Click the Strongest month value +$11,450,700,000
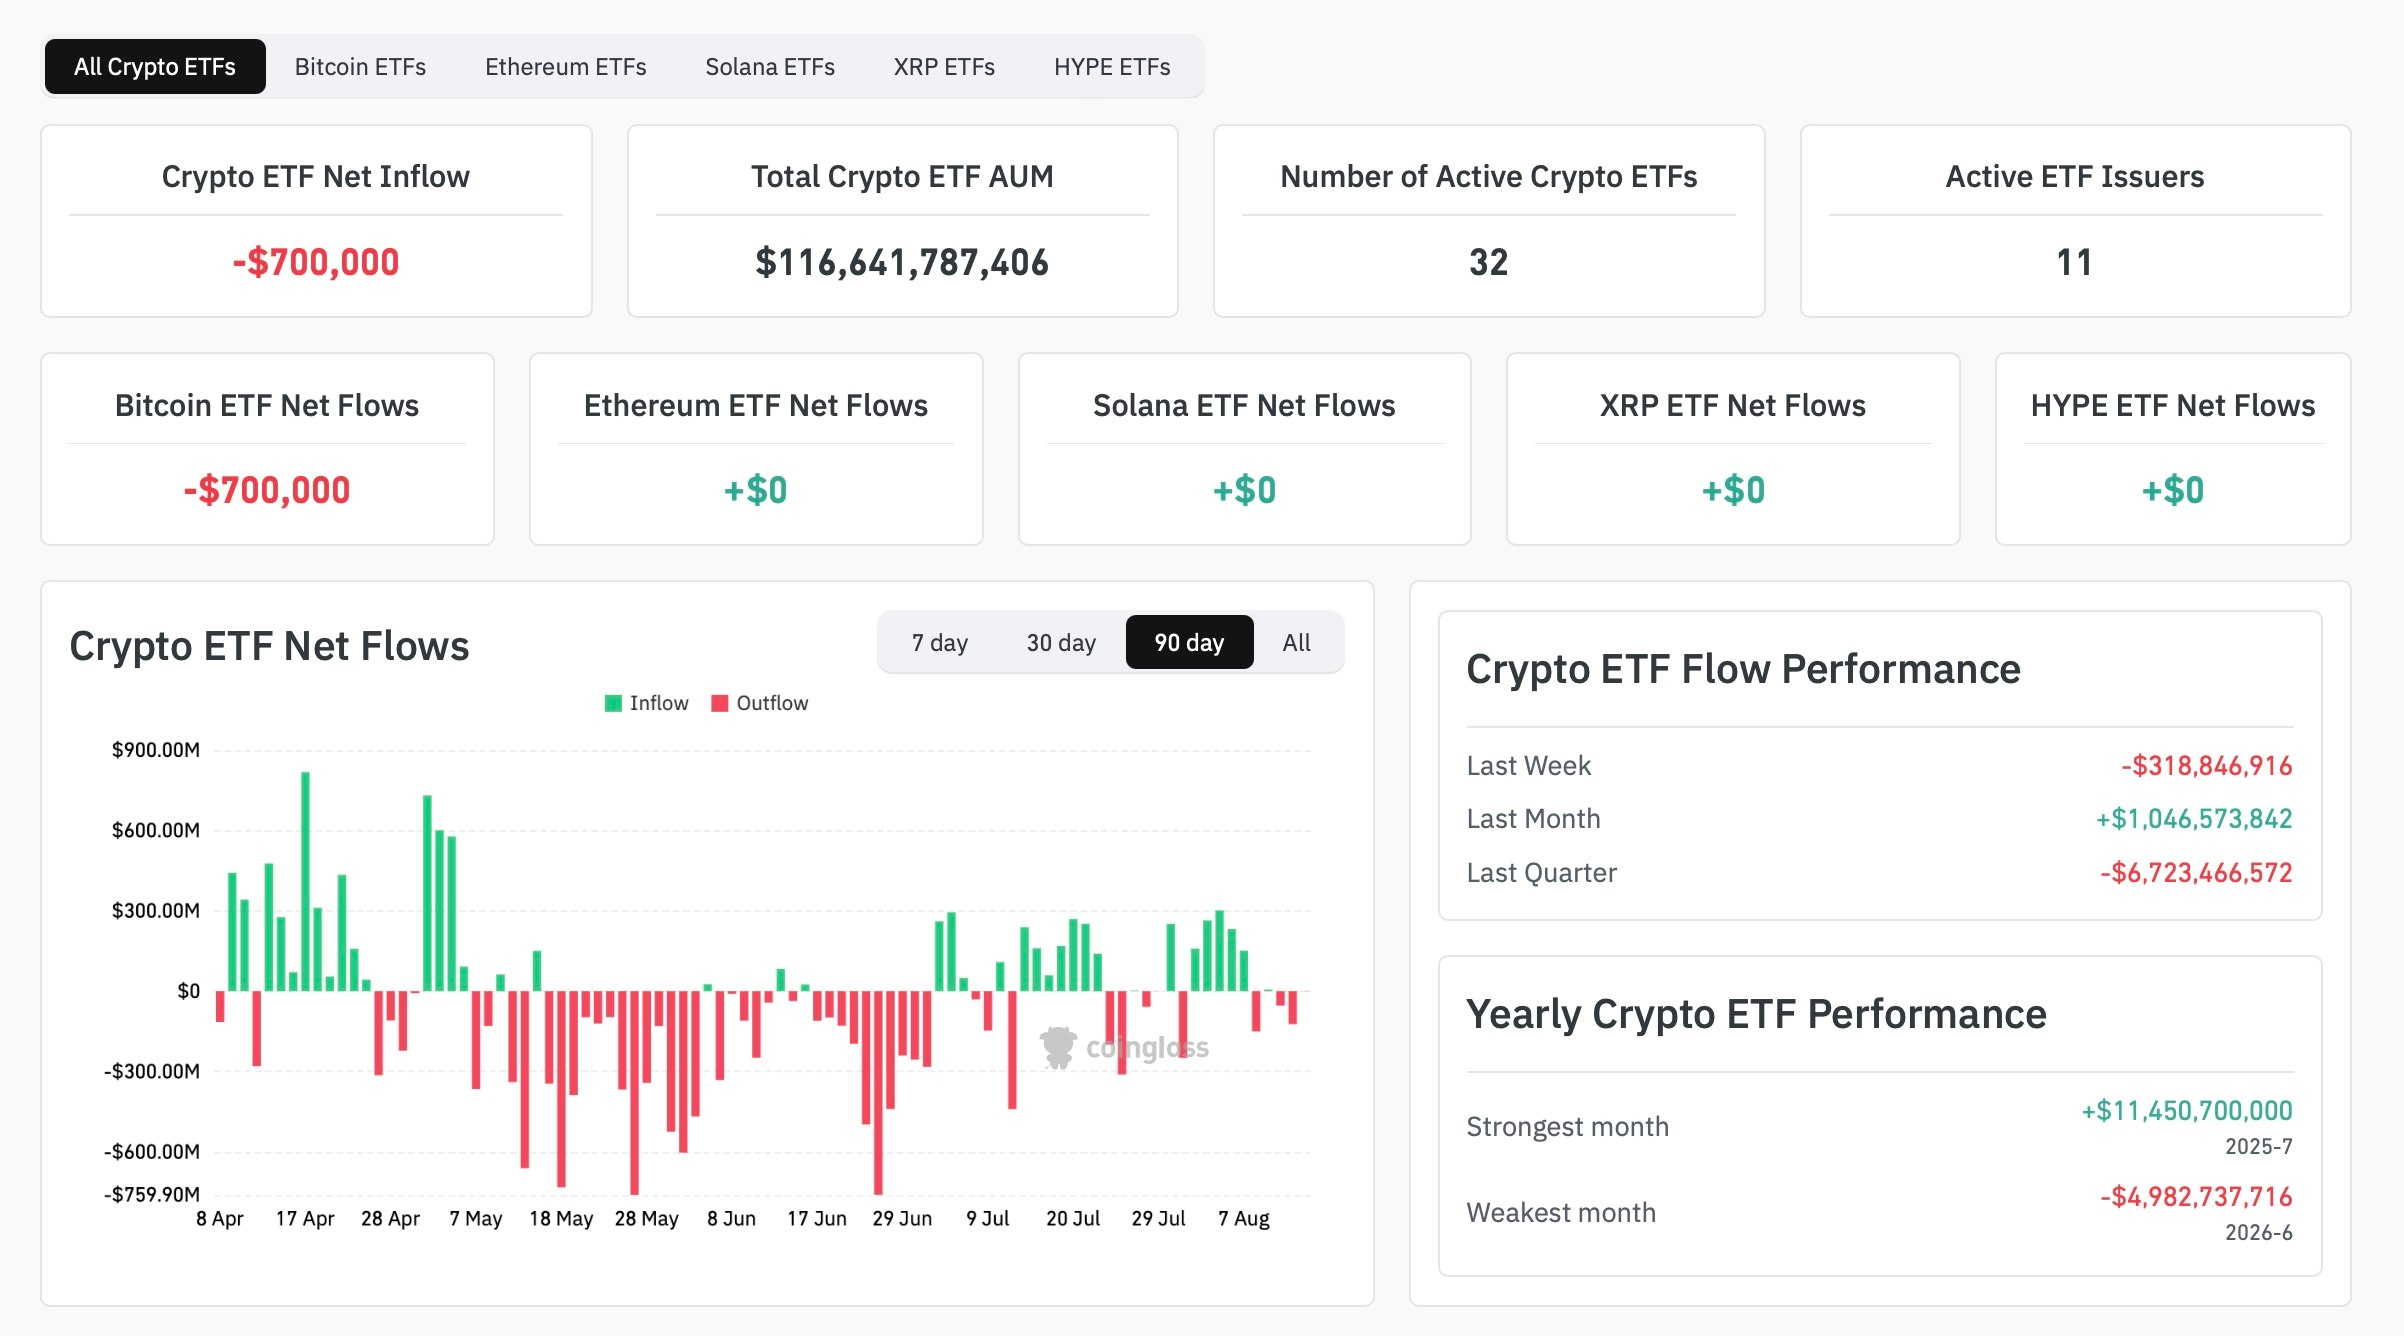 pyautogui.click(x=2187, y=1110)
